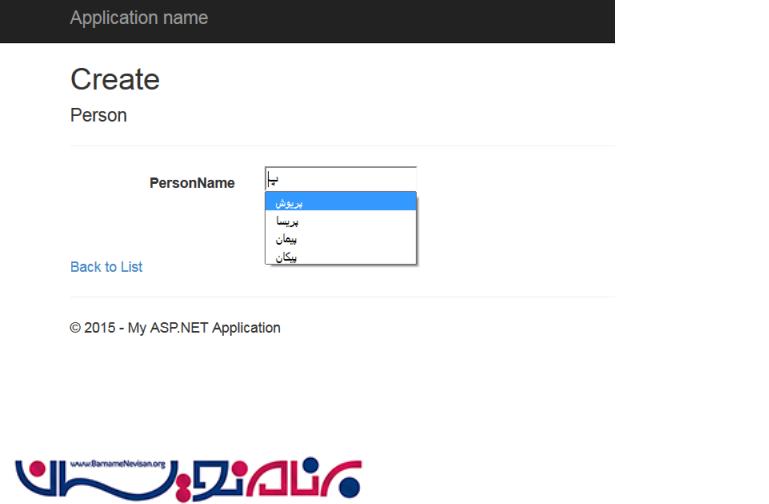
Task: Click the 2015 My ASP.NET Application footer text
Action: click(x=175, y=328)
